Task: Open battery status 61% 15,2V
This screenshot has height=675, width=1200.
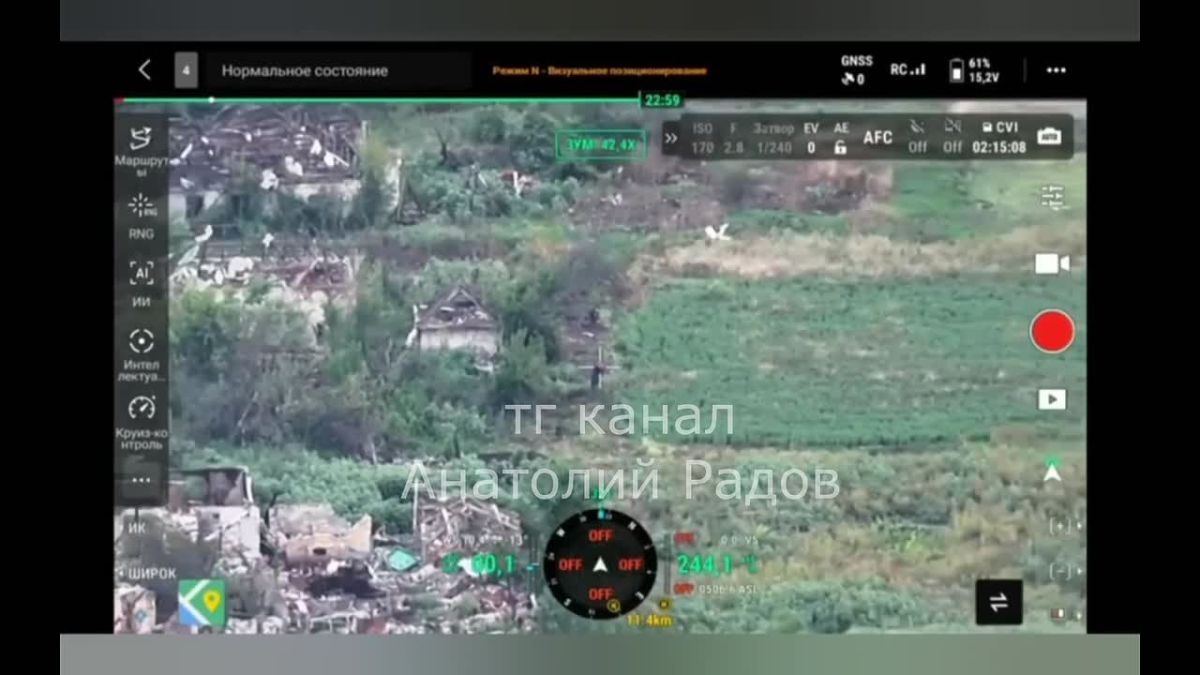Action: click(x=974, y=70)
